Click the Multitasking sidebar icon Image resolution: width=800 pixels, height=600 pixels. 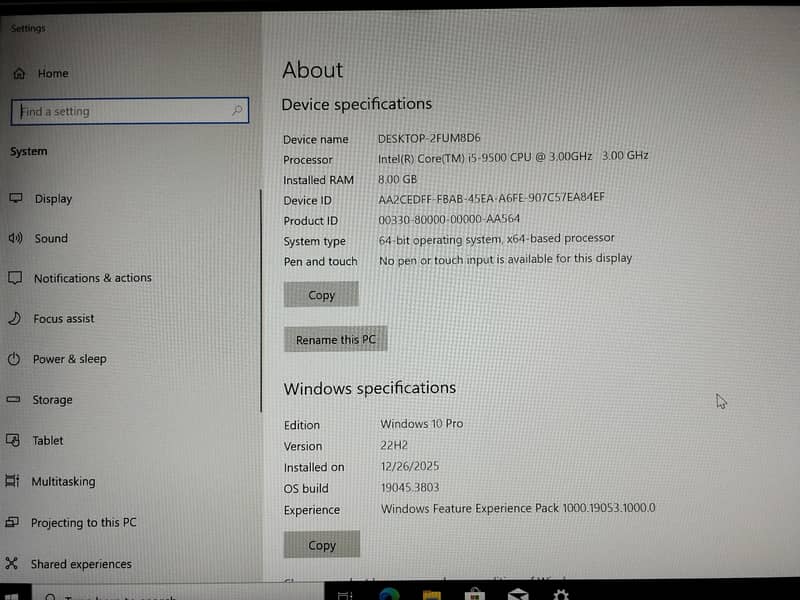[x=12, y=481]
